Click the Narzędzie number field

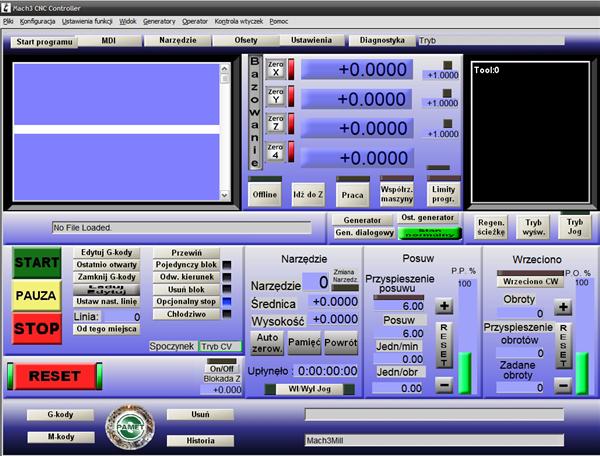click(315, 282)
